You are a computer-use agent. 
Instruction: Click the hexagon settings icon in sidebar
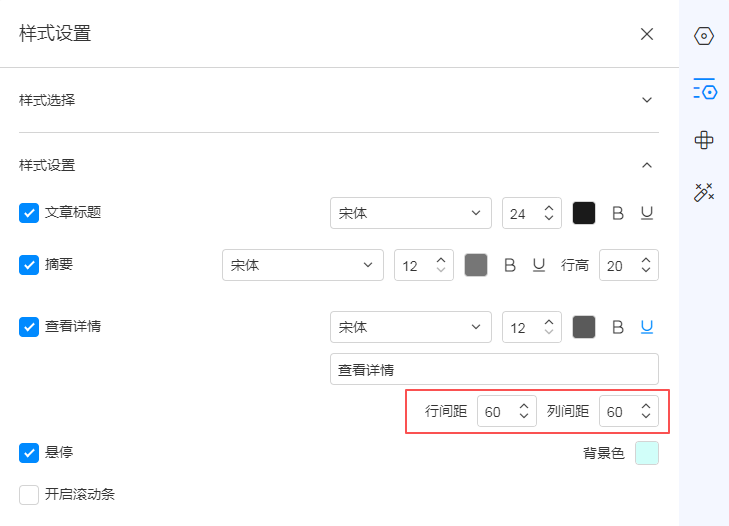[704, 36]
